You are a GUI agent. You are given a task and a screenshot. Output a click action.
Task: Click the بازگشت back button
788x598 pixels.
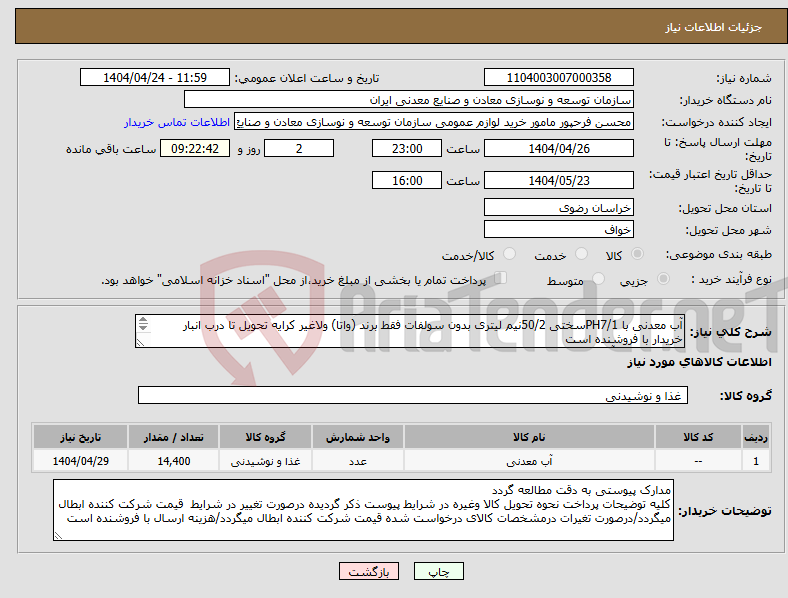(x=369, y=571)
